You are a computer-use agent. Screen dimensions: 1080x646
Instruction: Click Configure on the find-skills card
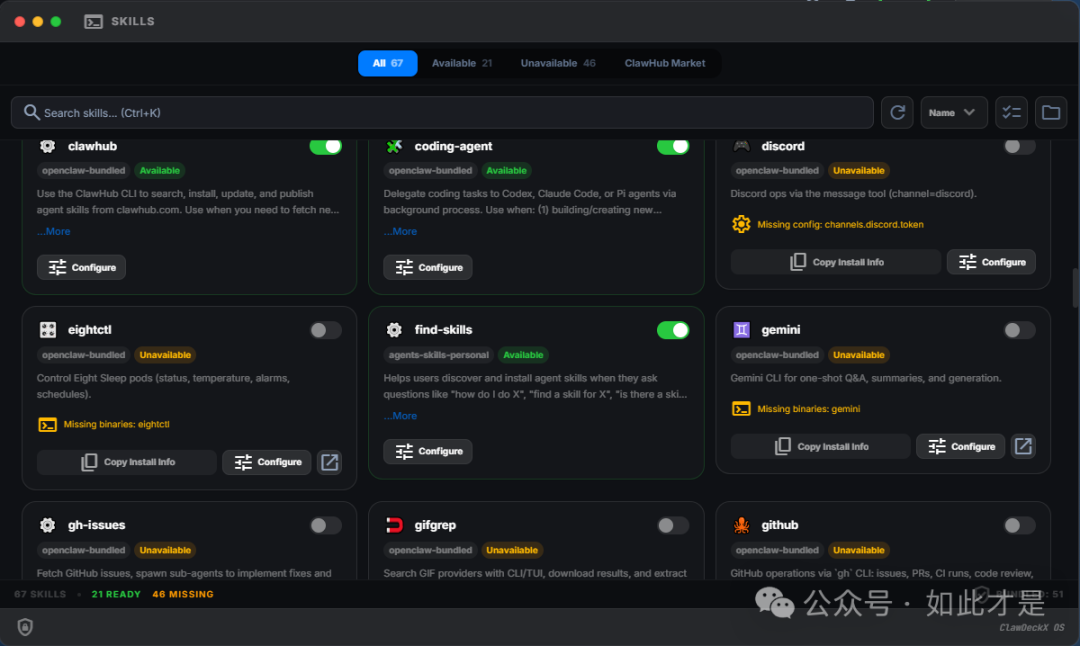[x=428, y=451]
